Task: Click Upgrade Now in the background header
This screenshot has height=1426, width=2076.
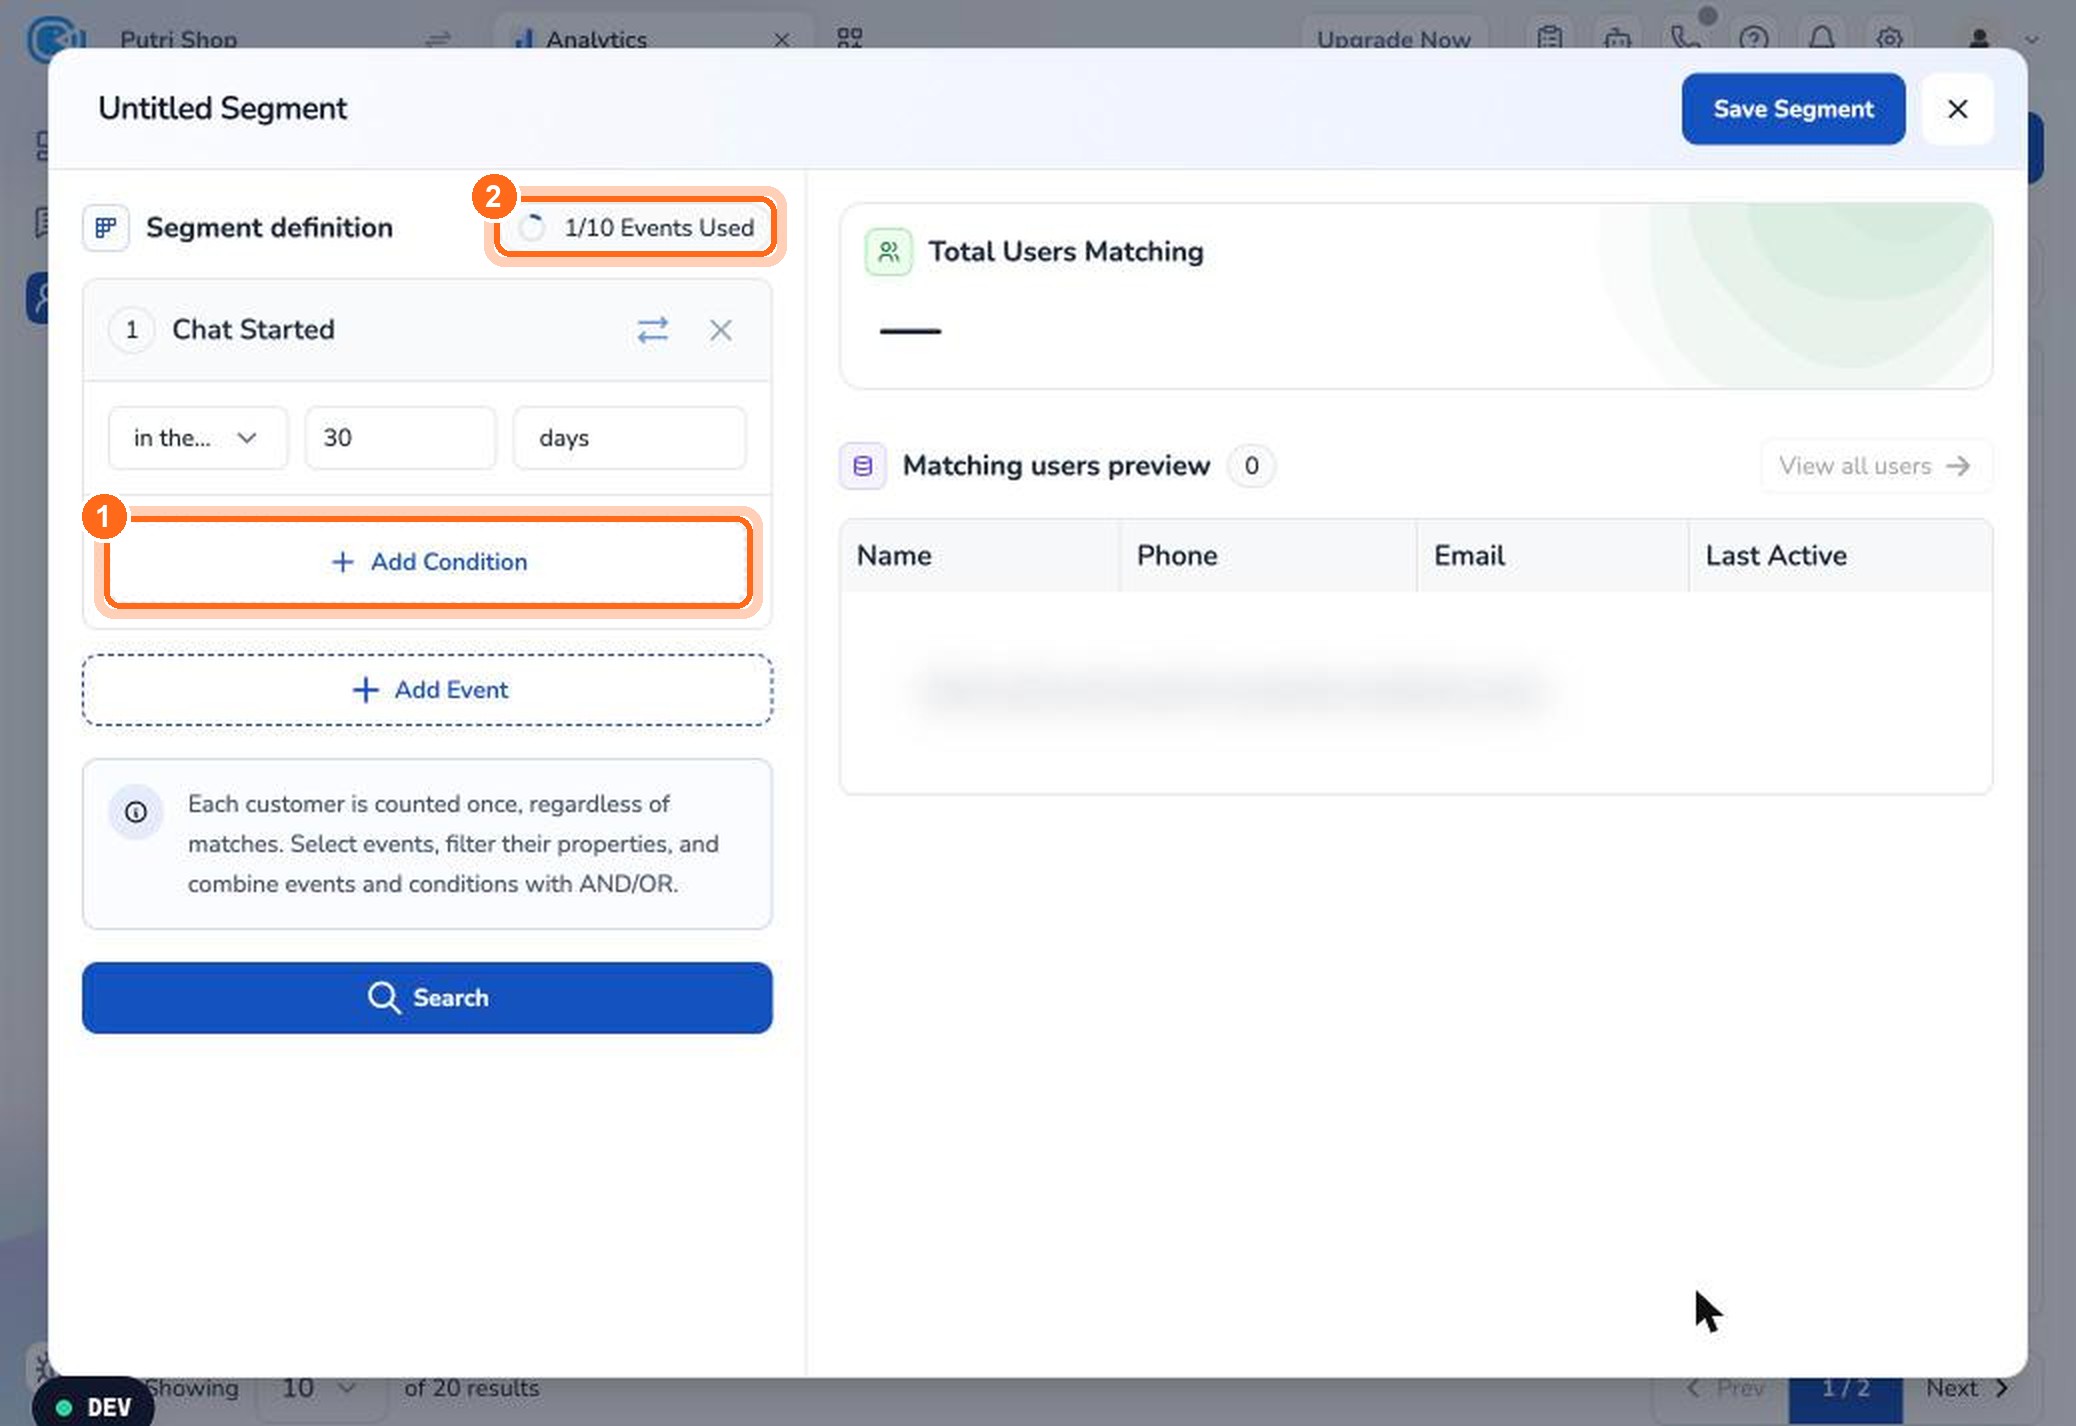Action: (x=1393, y=40)
